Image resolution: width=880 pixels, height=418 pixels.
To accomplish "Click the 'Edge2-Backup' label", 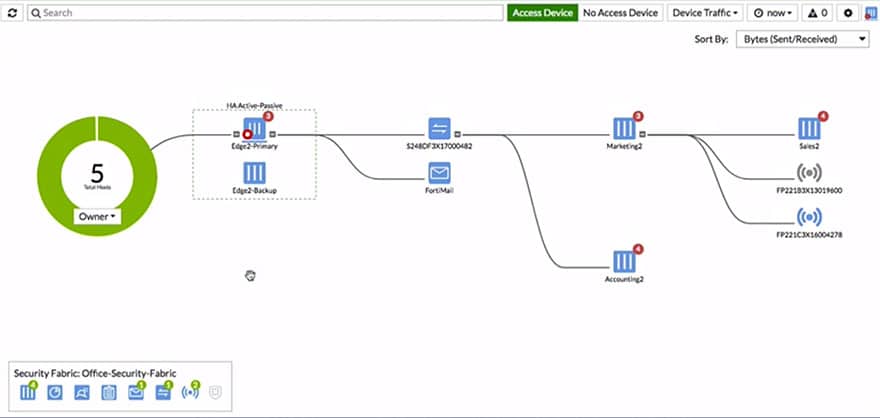I will 255,190.
